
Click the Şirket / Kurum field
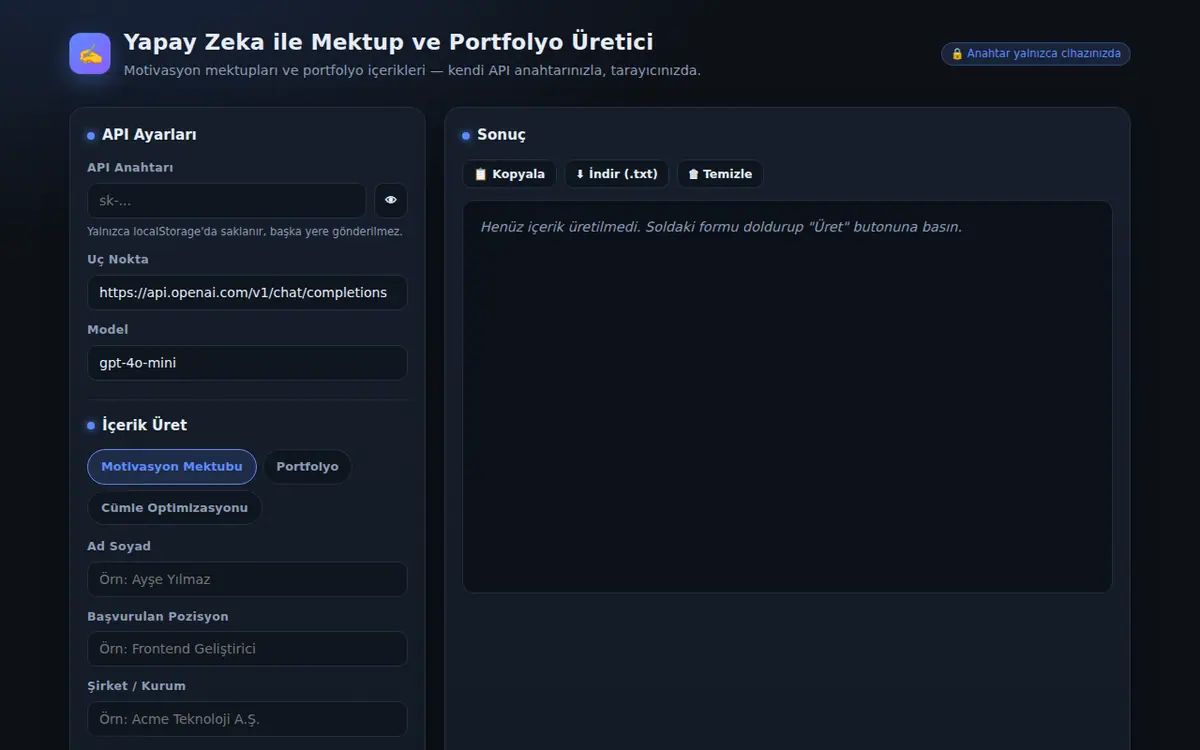[247, 719]
